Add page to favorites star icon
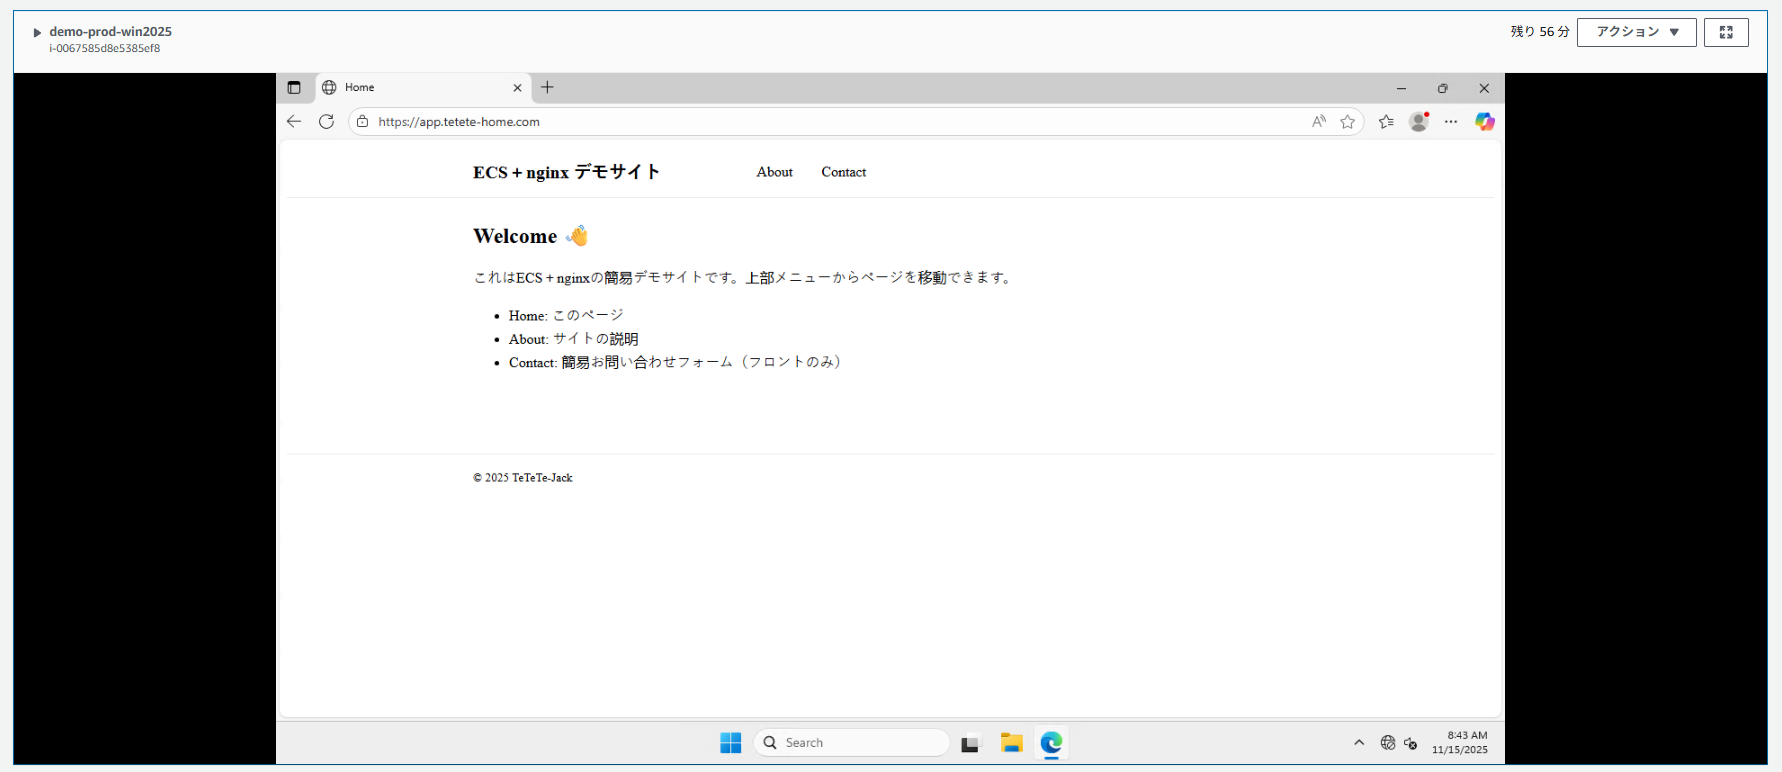The image size is (1782, 772). point(1348,122)
